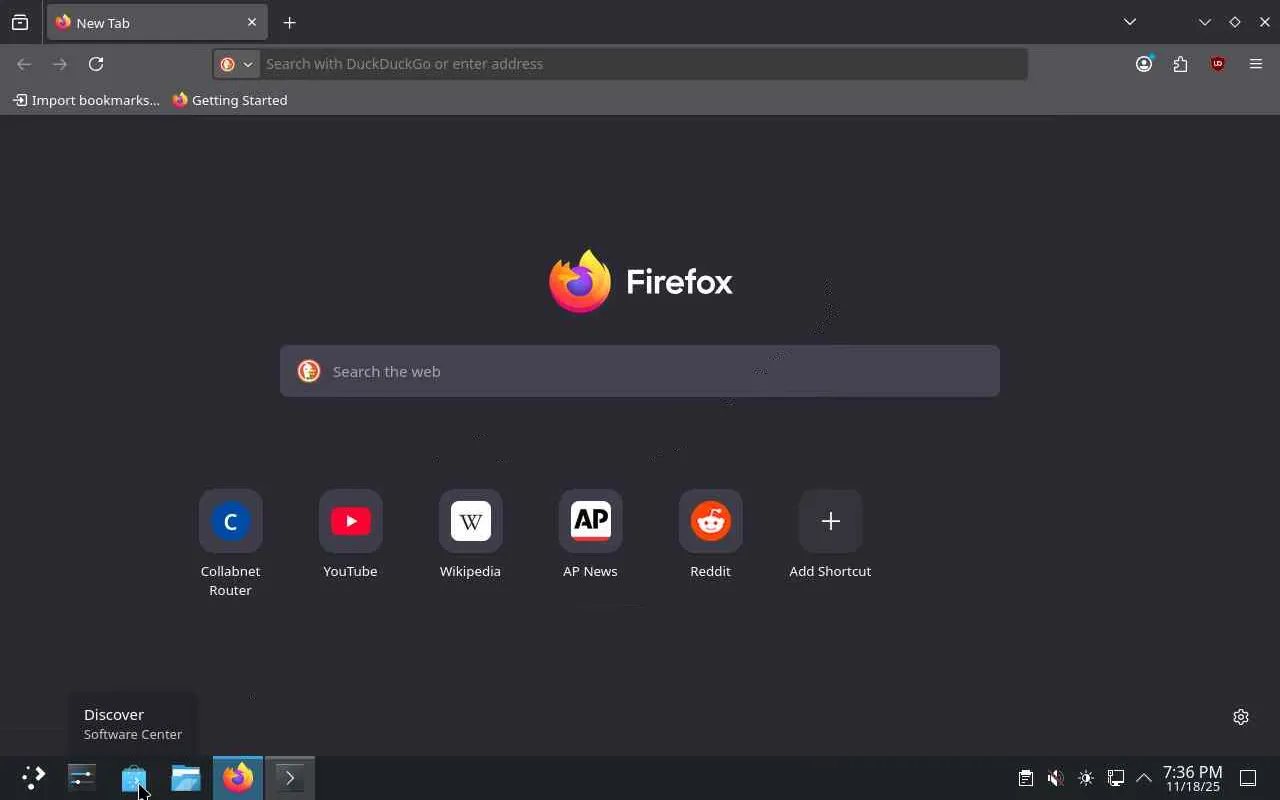Click the Search the web box

pyautogui.click(x=640, y=371)
